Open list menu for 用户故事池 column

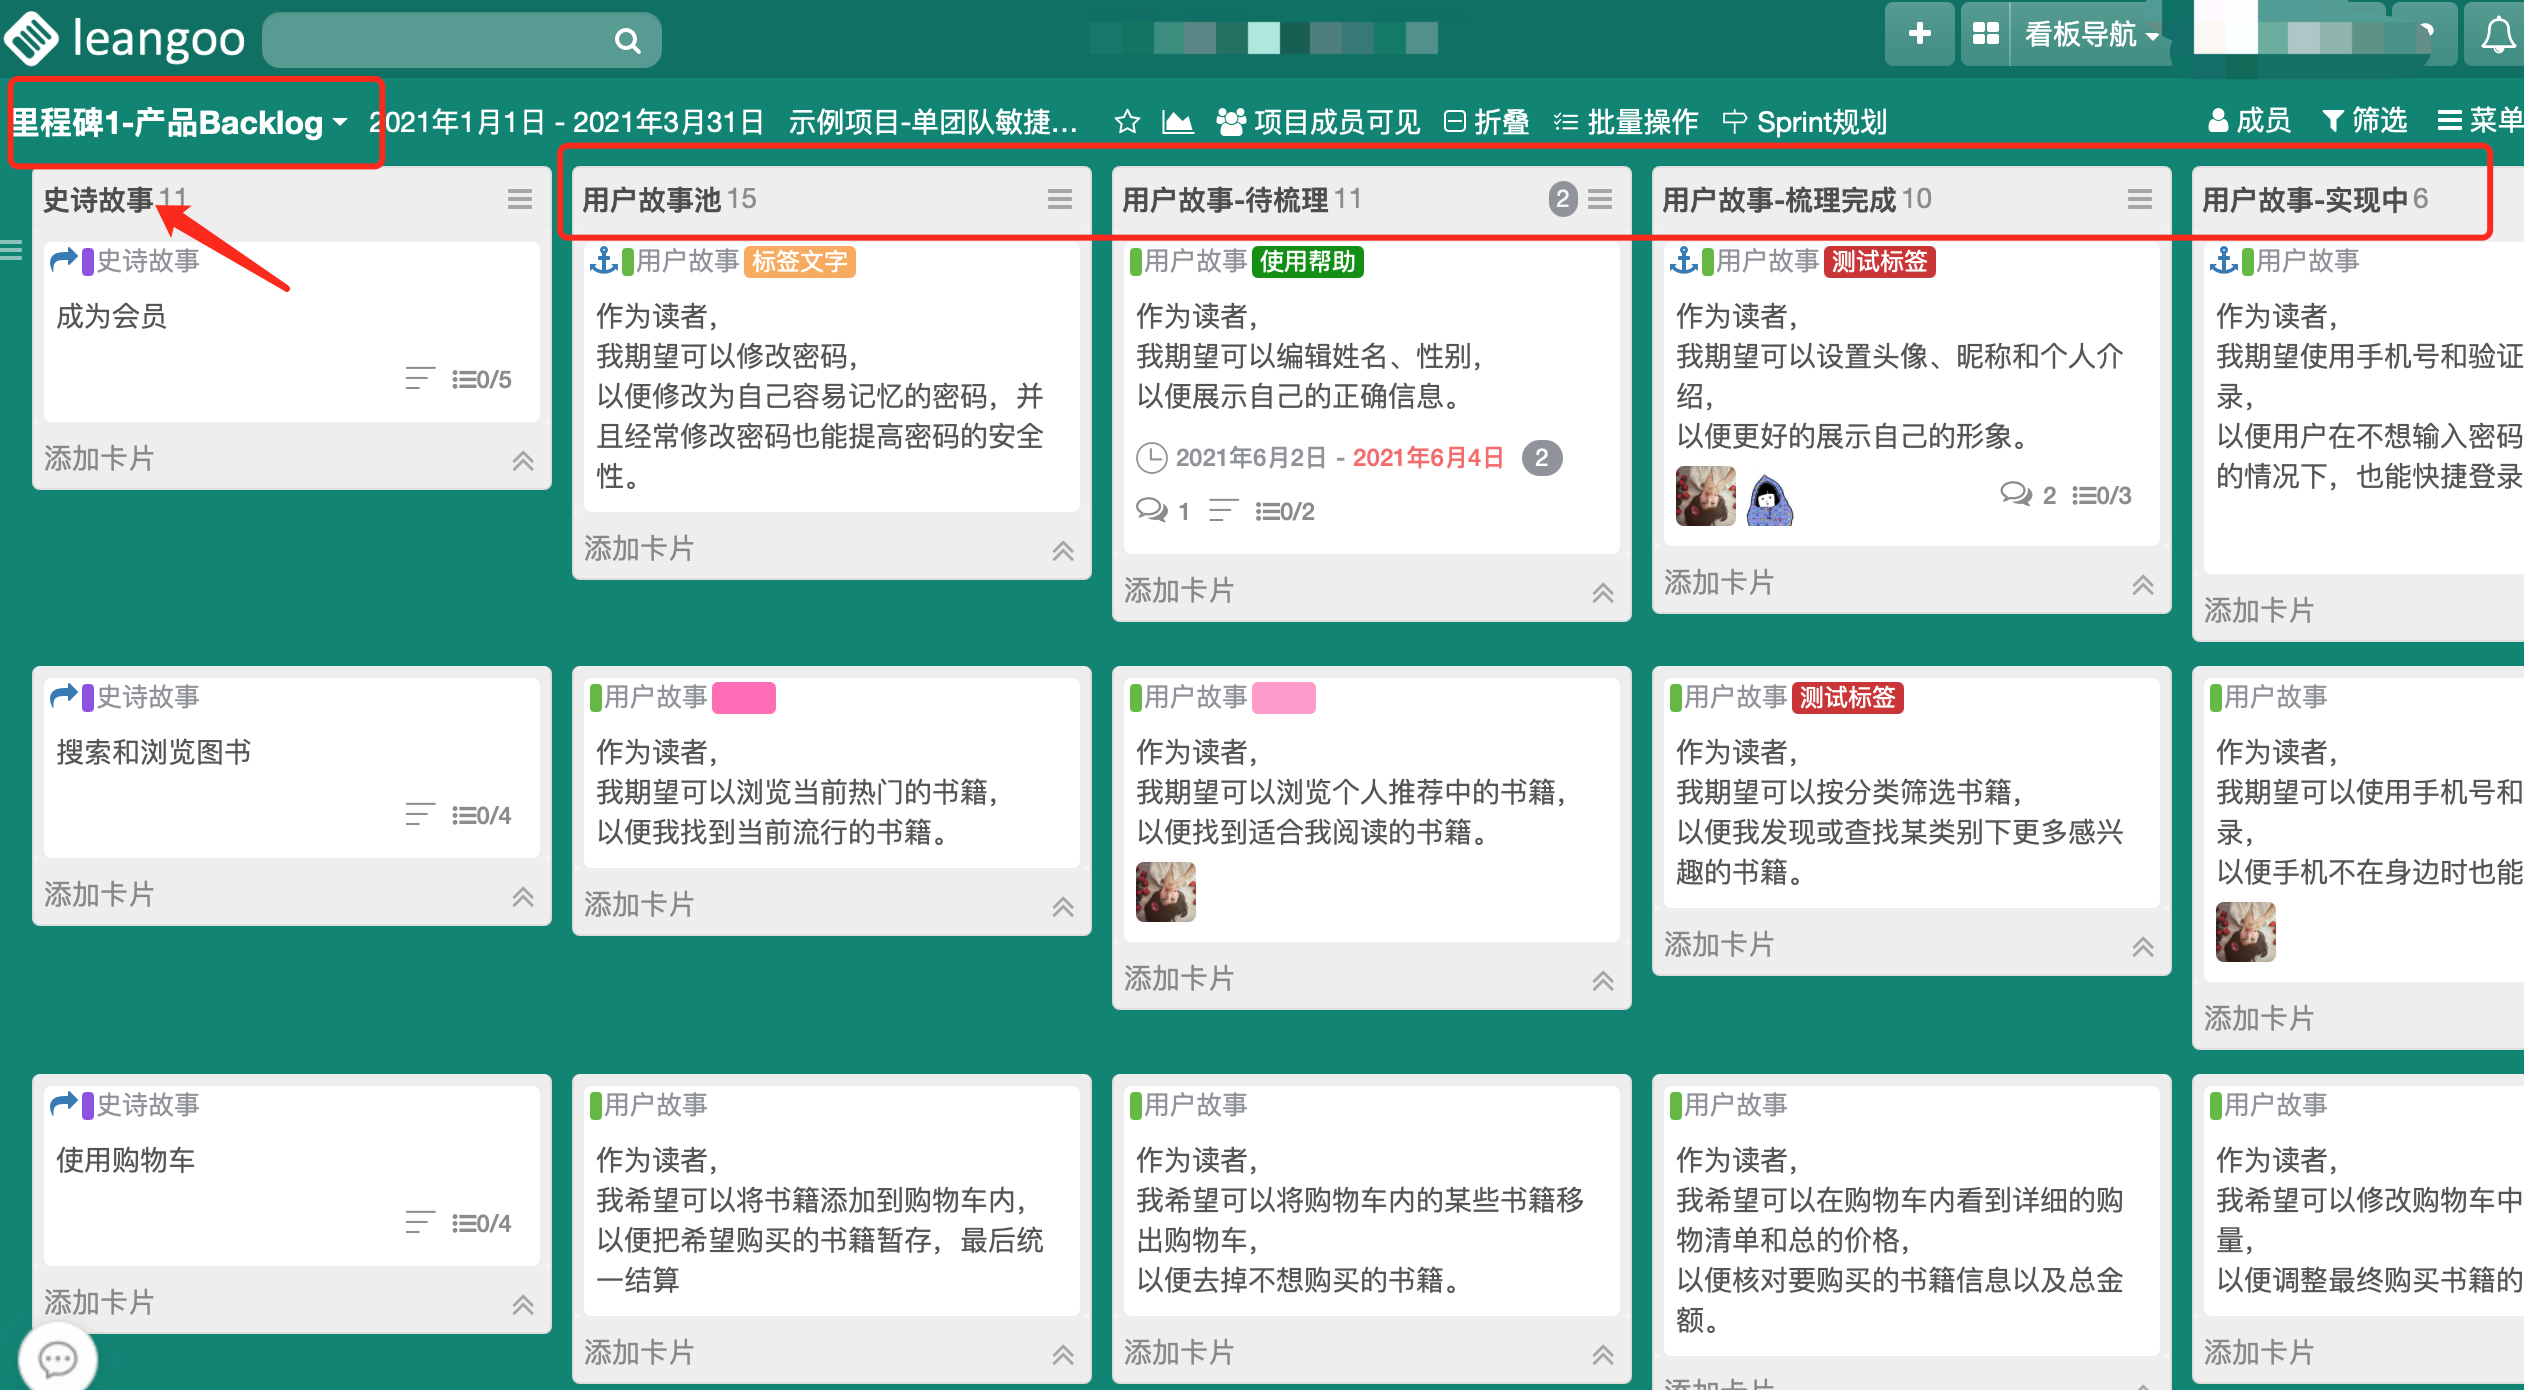point(1060,200)
